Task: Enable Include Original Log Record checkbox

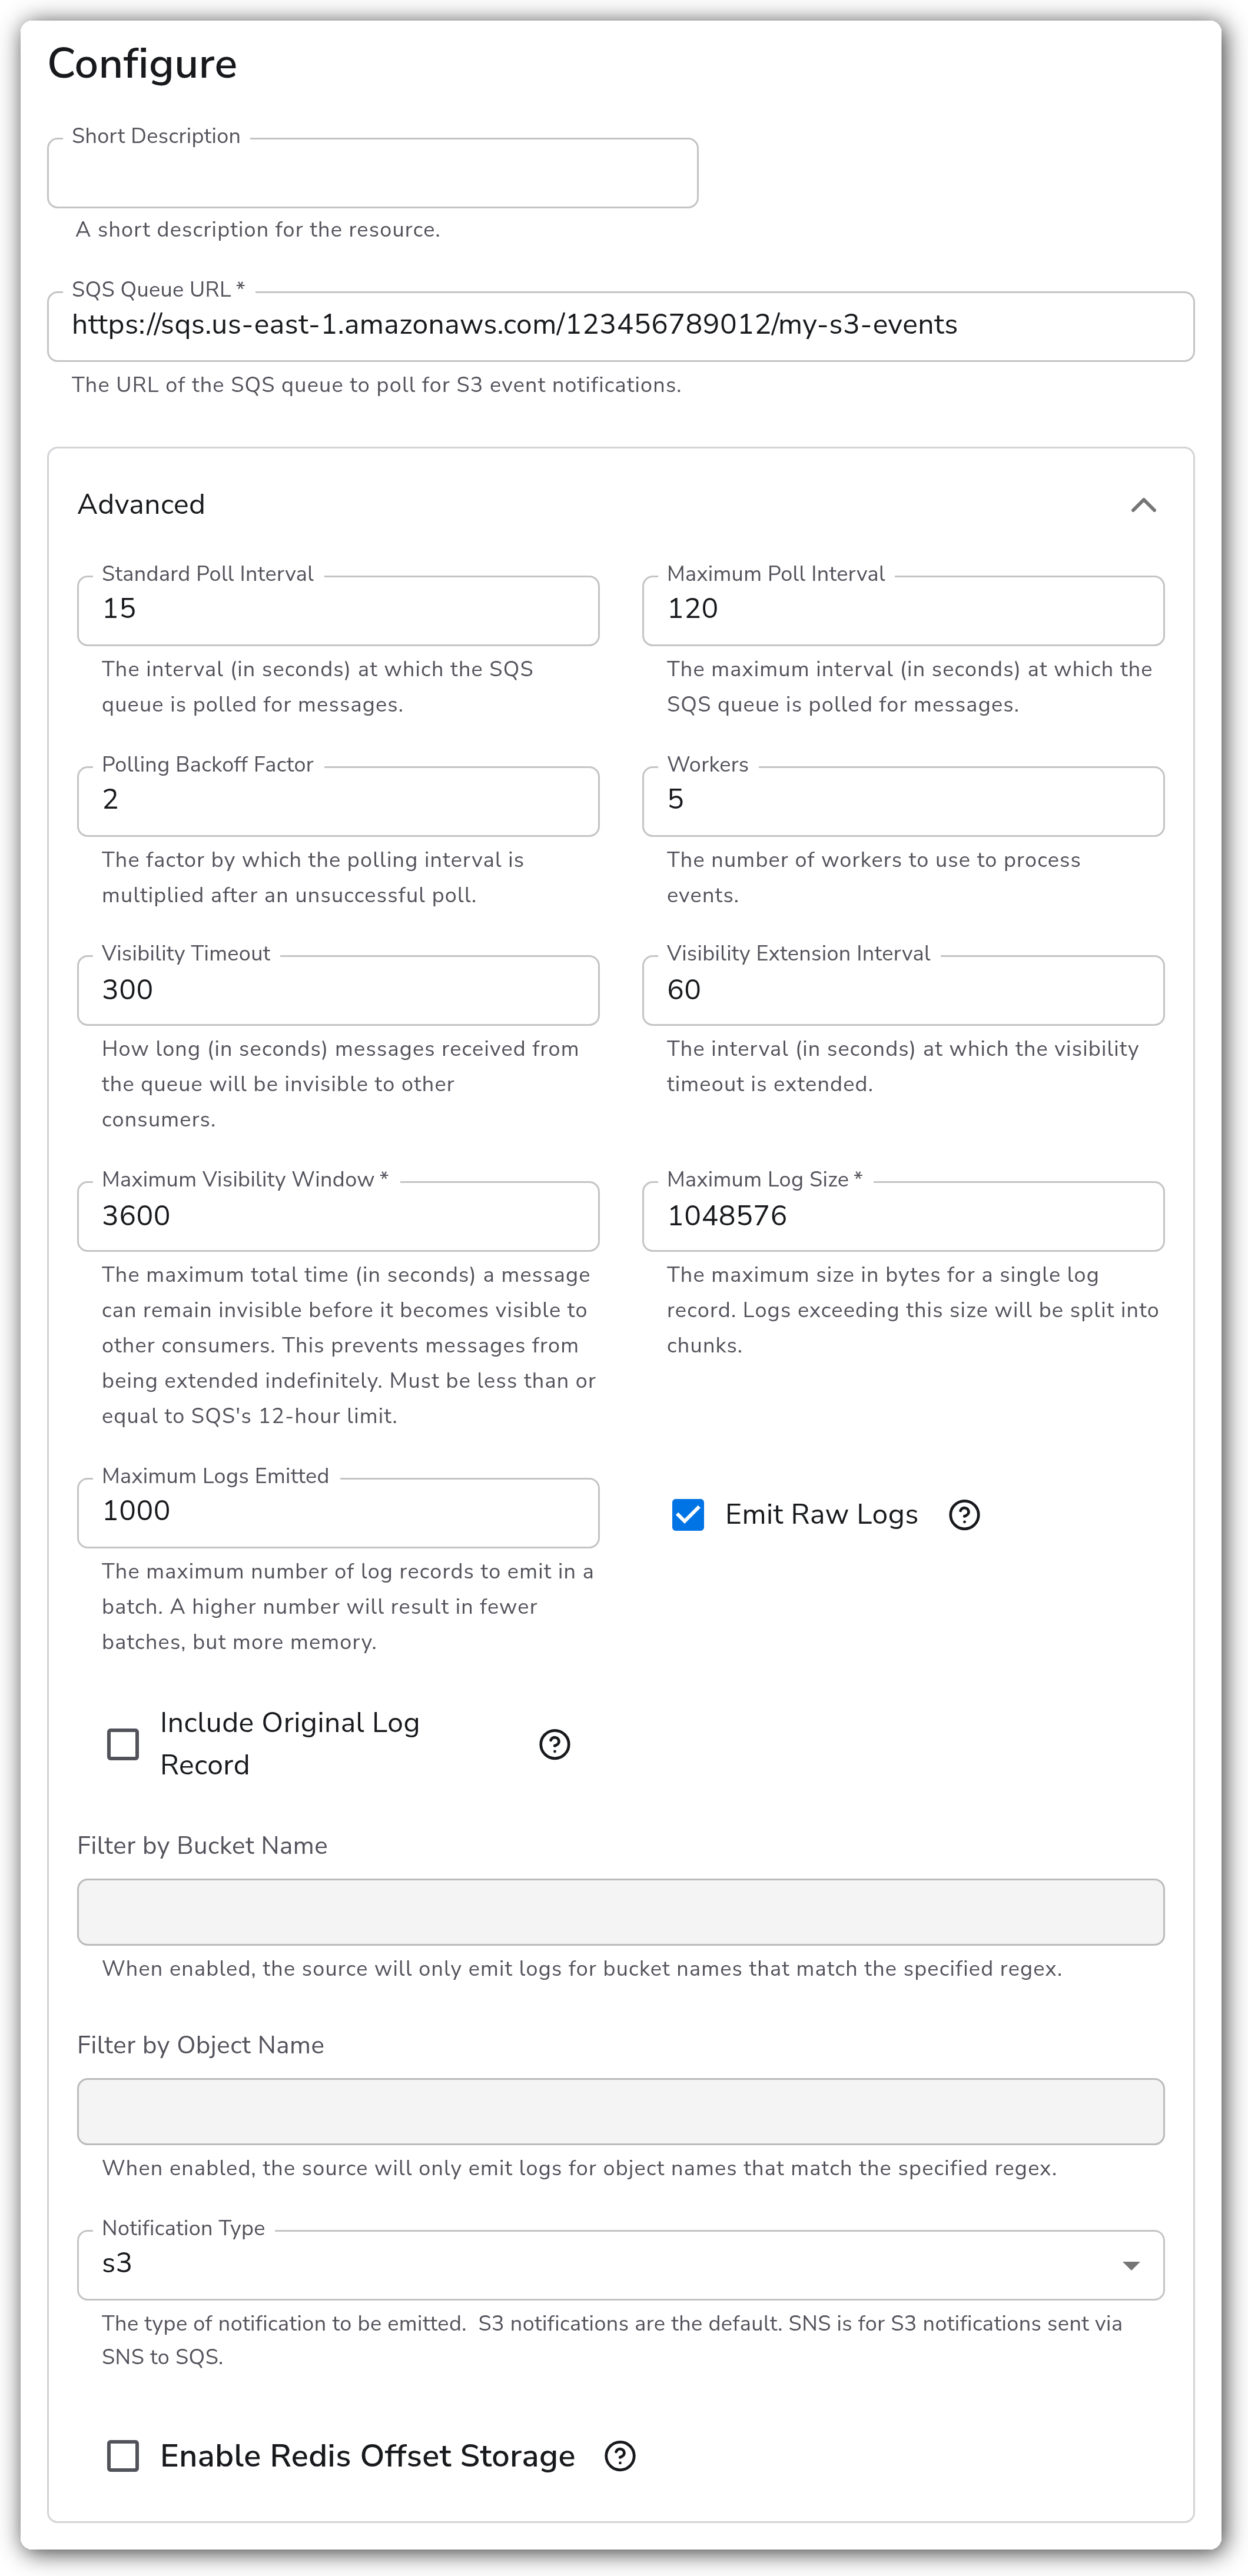Action: tap(123, 1744)
